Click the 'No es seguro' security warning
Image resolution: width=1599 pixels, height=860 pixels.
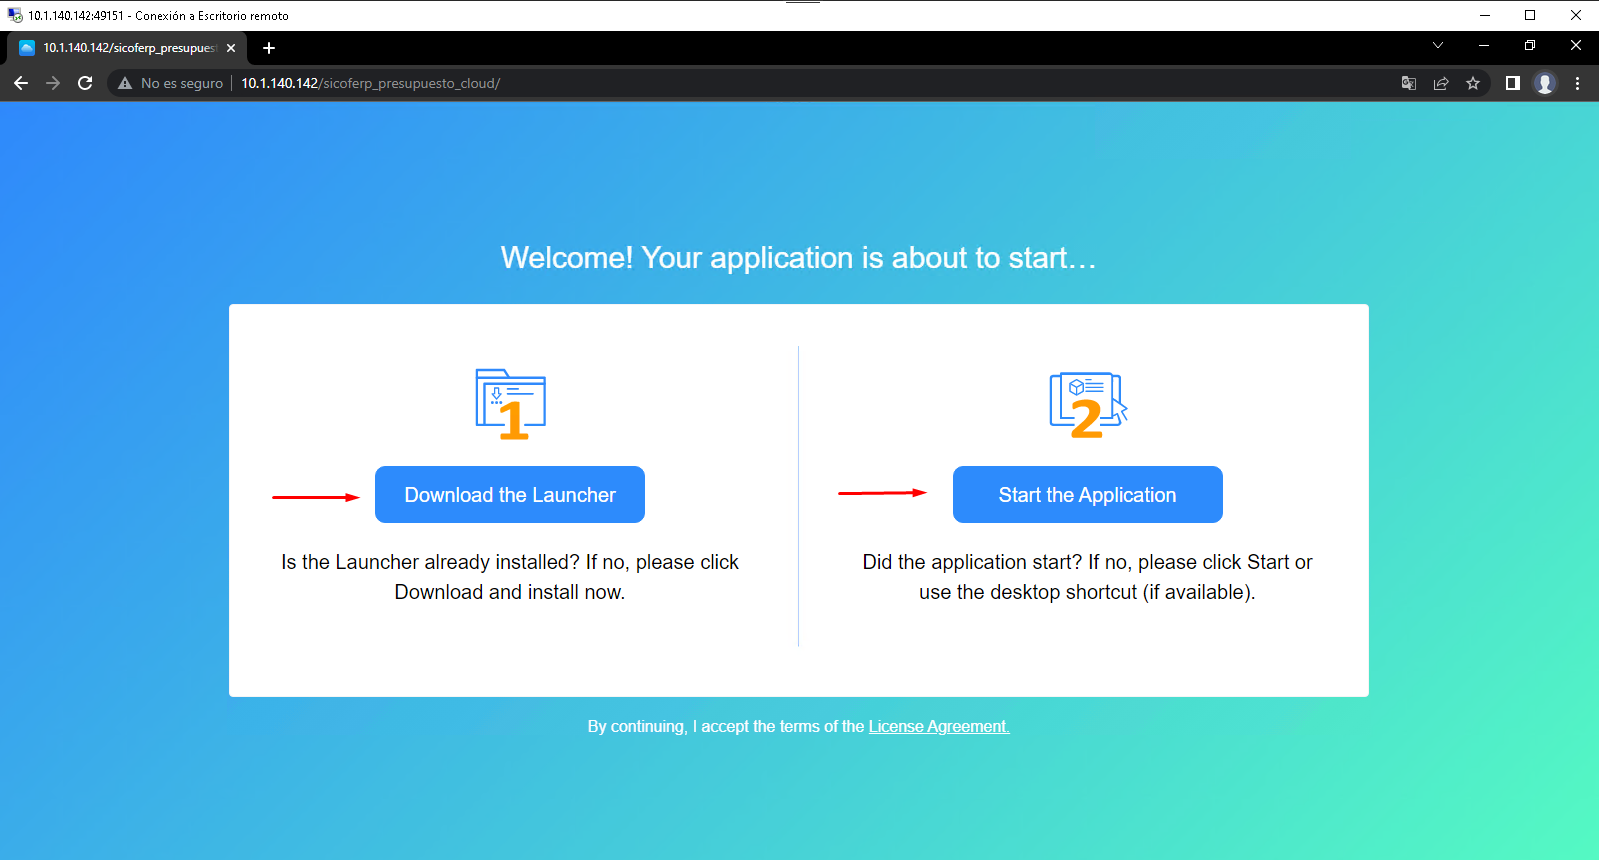coord(170,83)
